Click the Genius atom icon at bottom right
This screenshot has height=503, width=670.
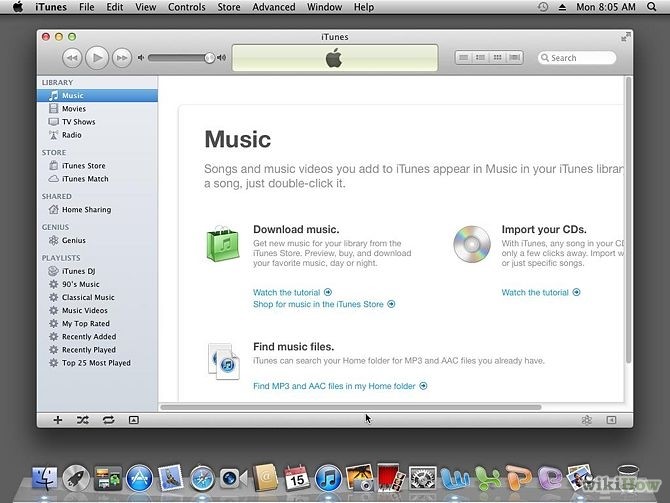(x=587, y=420)
